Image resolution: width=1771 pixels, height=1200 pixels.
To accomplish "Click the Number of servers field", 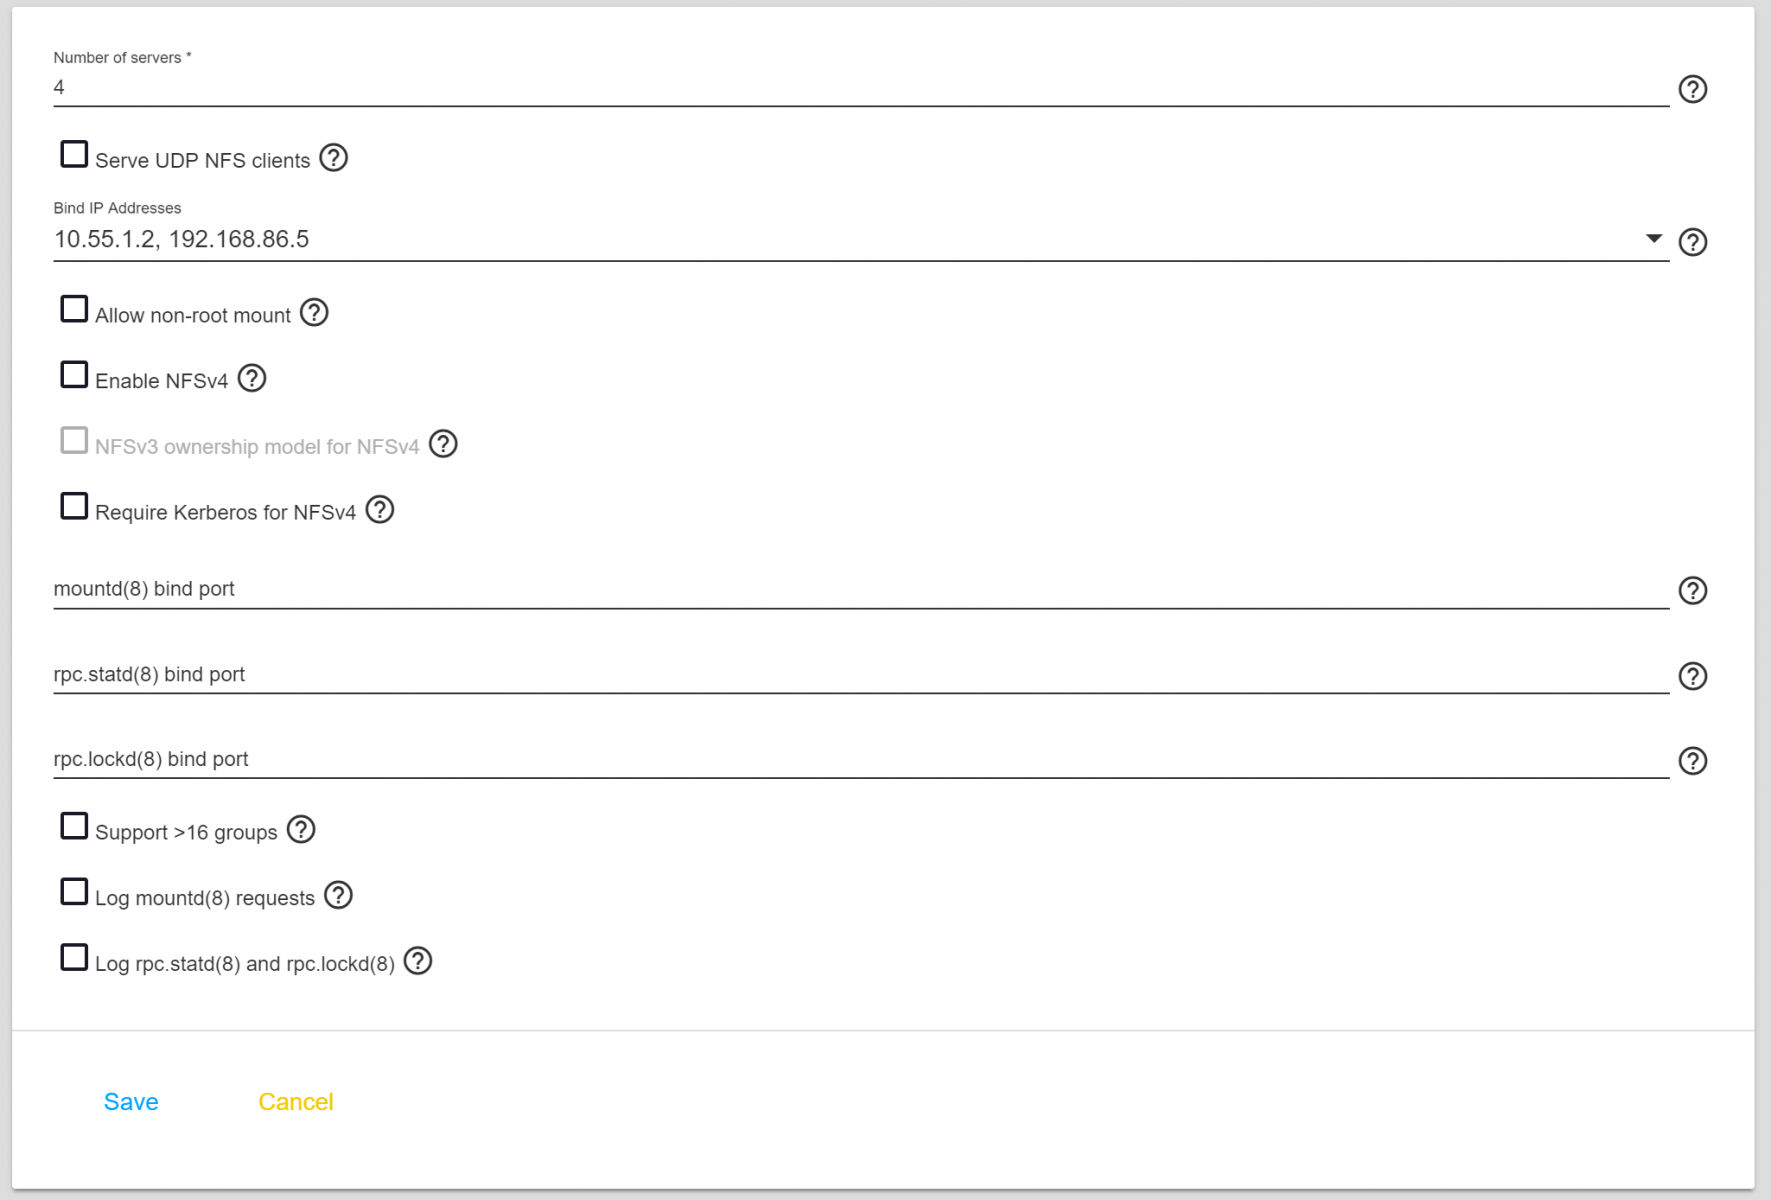I will click(x=860, y=88).
